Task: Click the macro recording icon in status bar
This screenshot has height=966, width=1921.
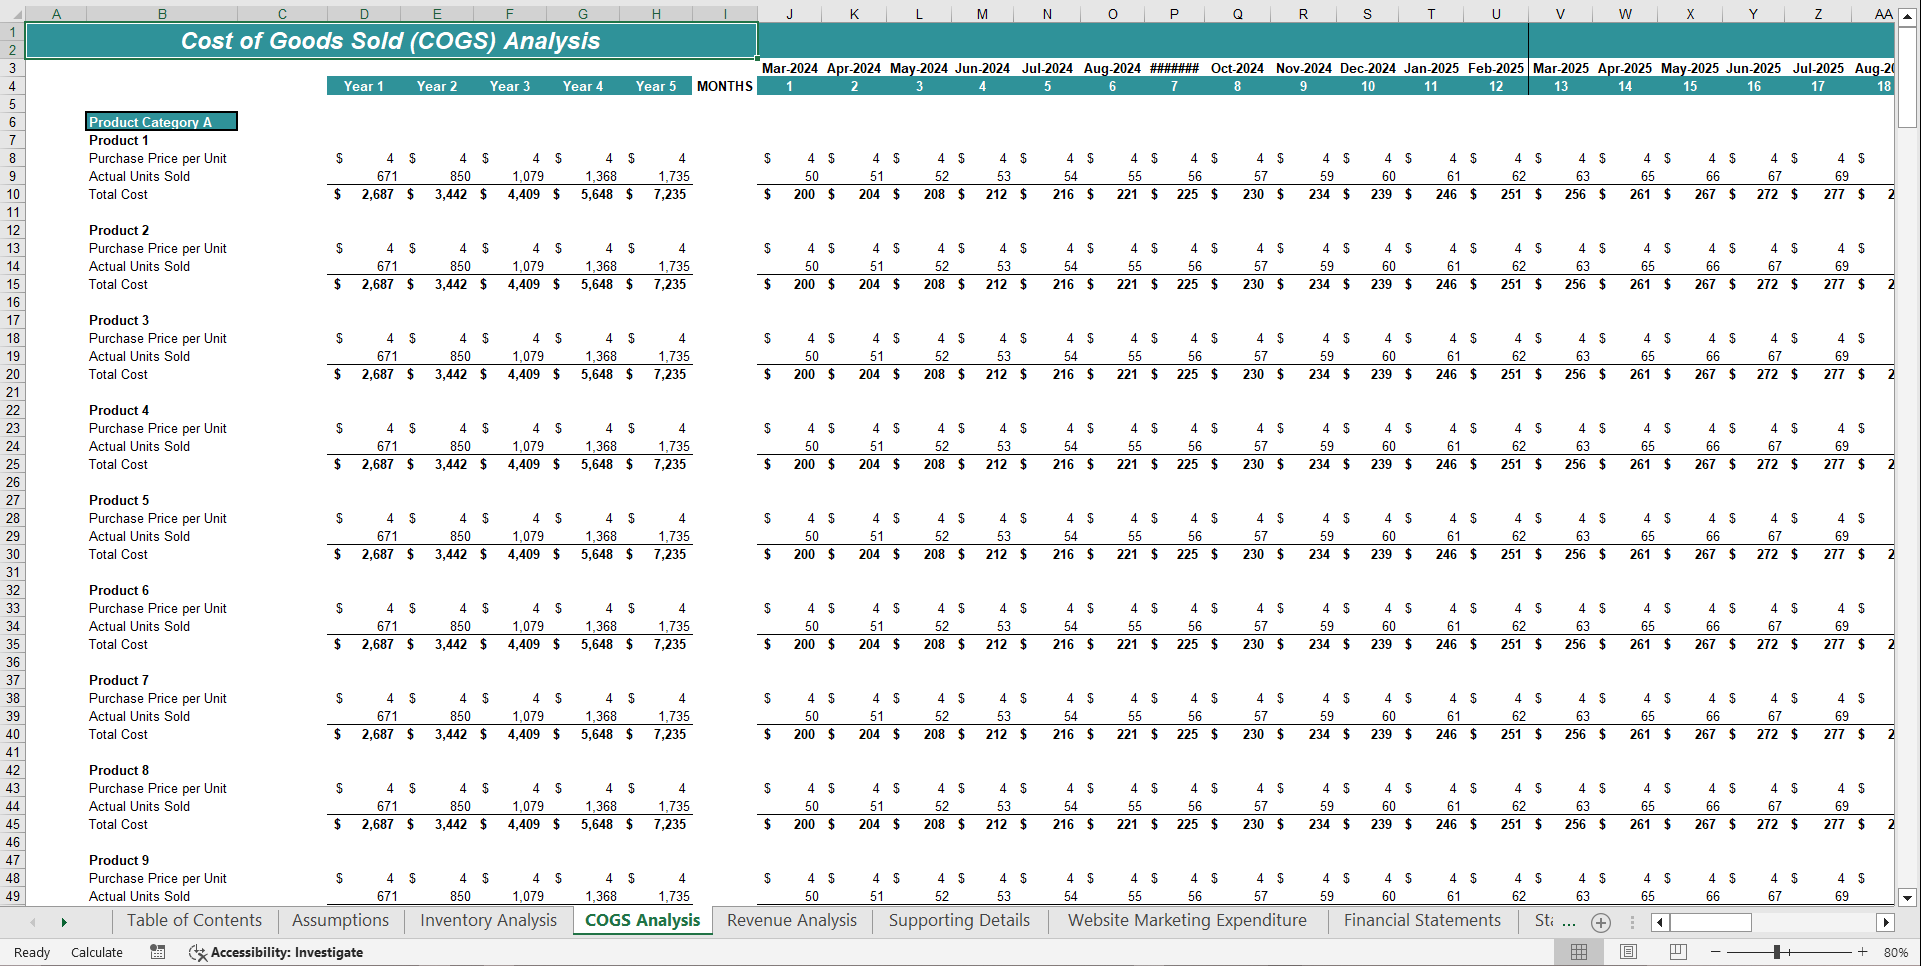Action: point(157,952)
